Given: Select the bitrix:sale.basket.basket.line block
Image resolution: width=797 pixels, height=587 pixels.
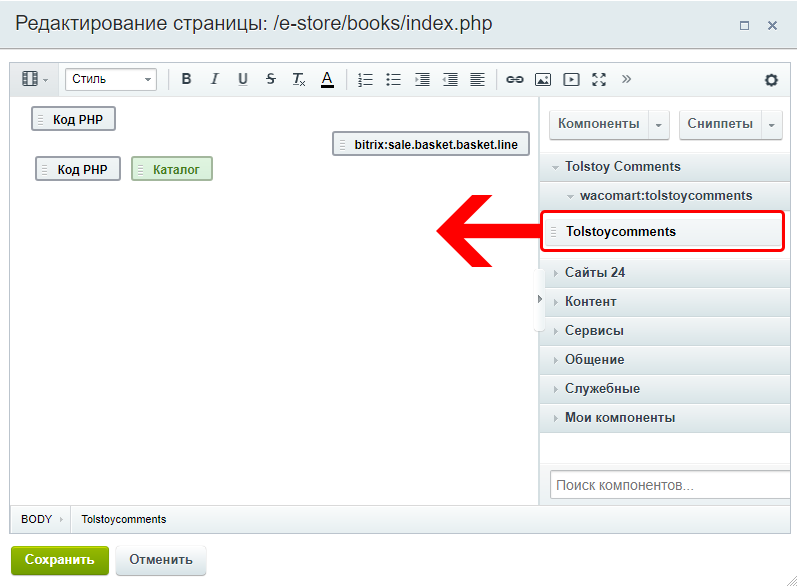Looking at the screenshot, I should point(431,144).
